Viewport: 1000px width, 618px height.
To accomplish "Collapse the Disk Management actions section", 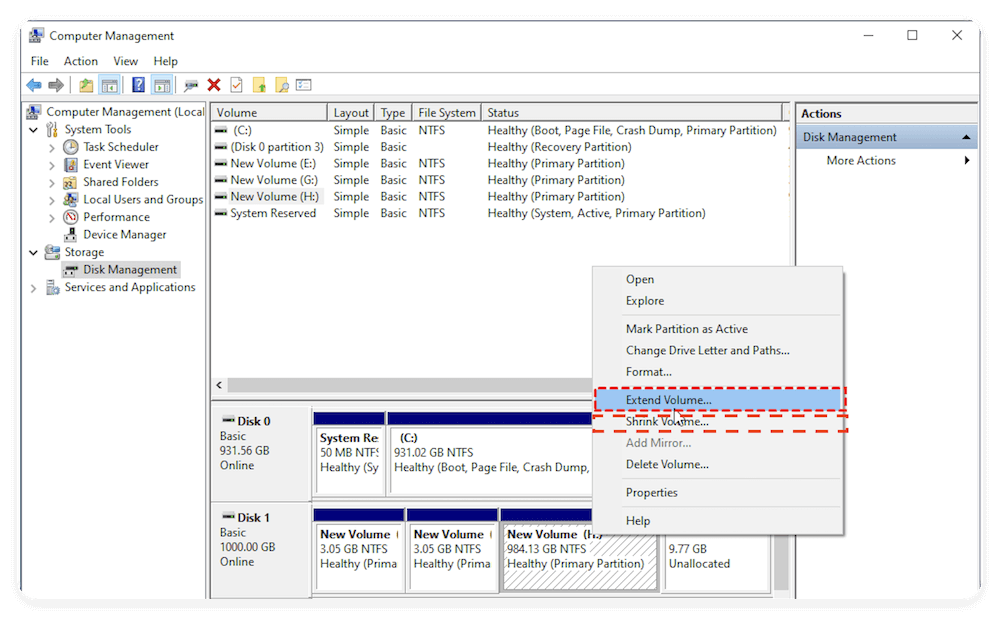I will click(x=966, y=136).
